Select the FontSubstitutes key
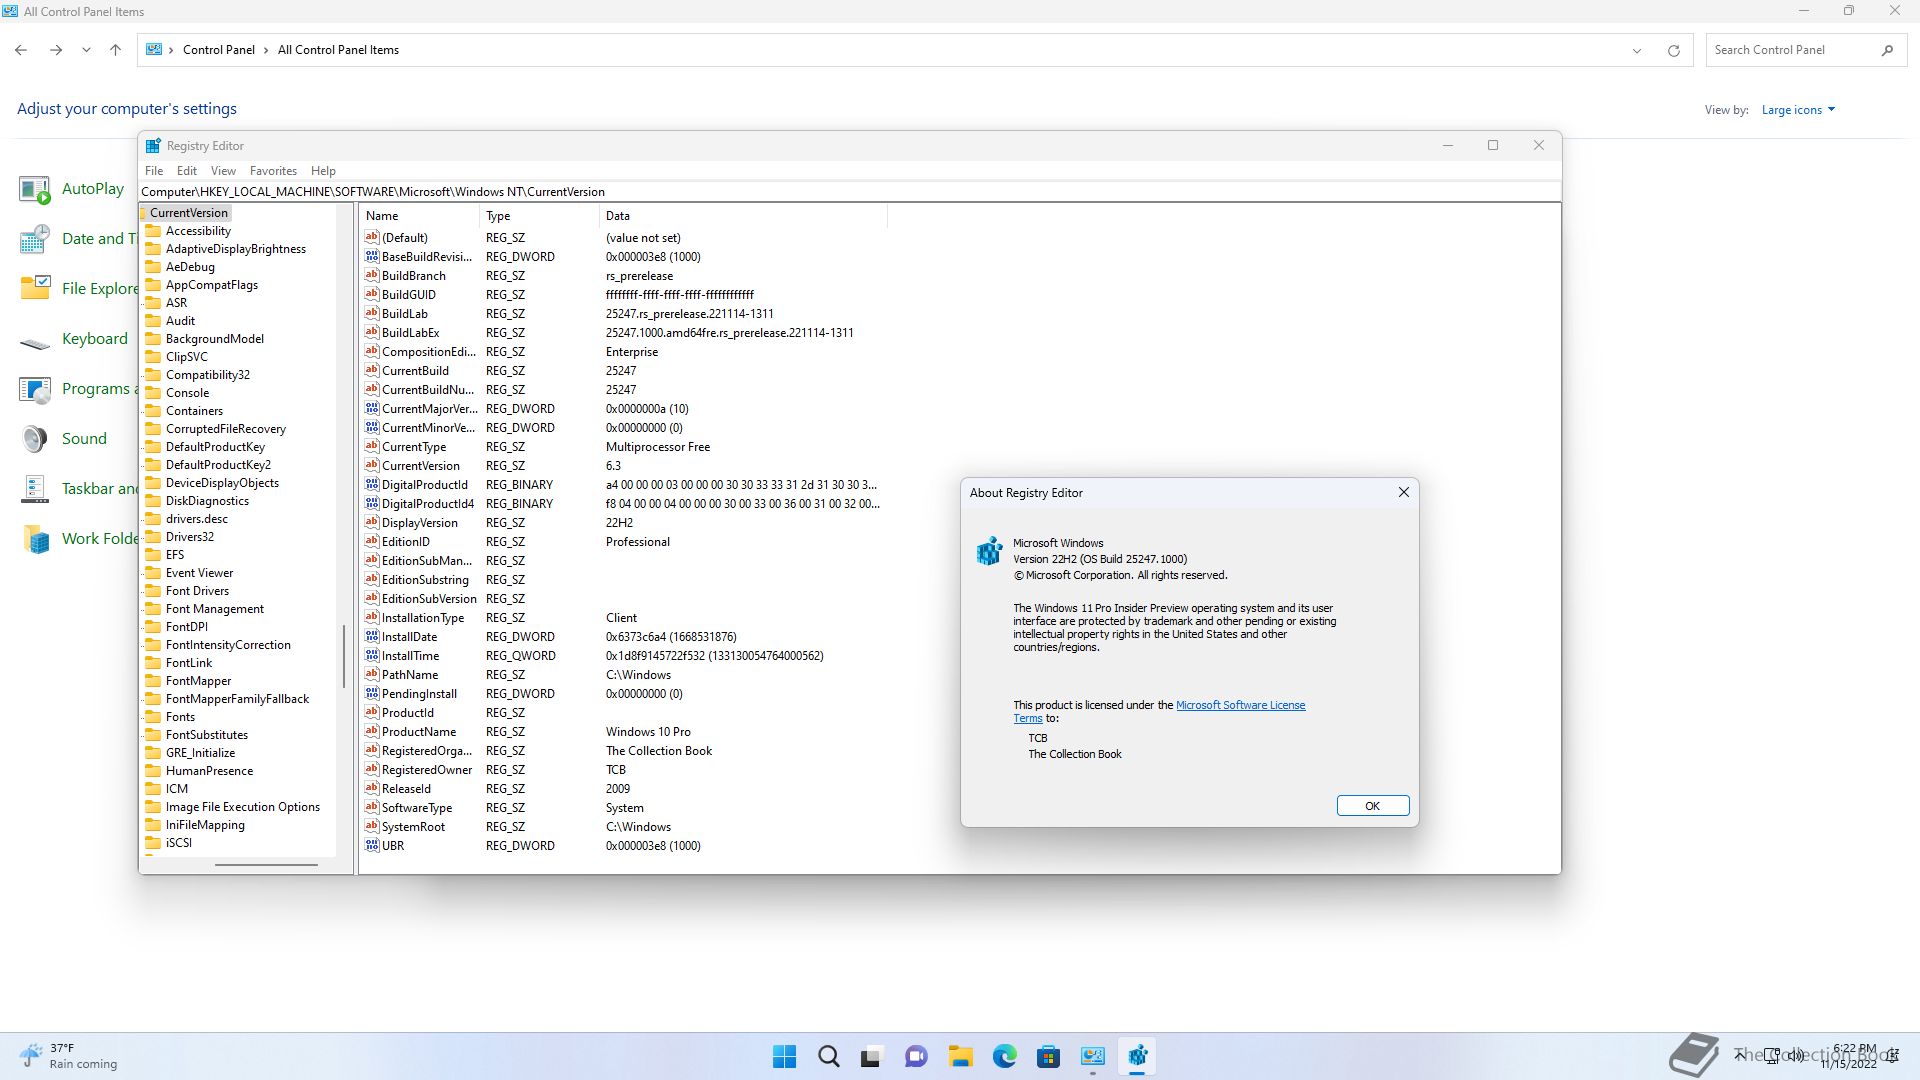The width and height of the screenshot is (1920, 1080). click(x=207, y=735)
